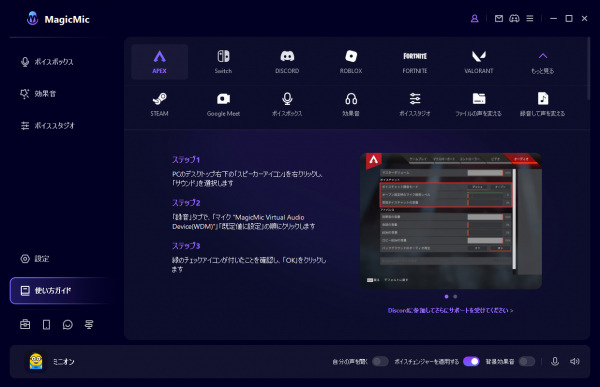Open the Google Meet guide icon

[223, 105]
